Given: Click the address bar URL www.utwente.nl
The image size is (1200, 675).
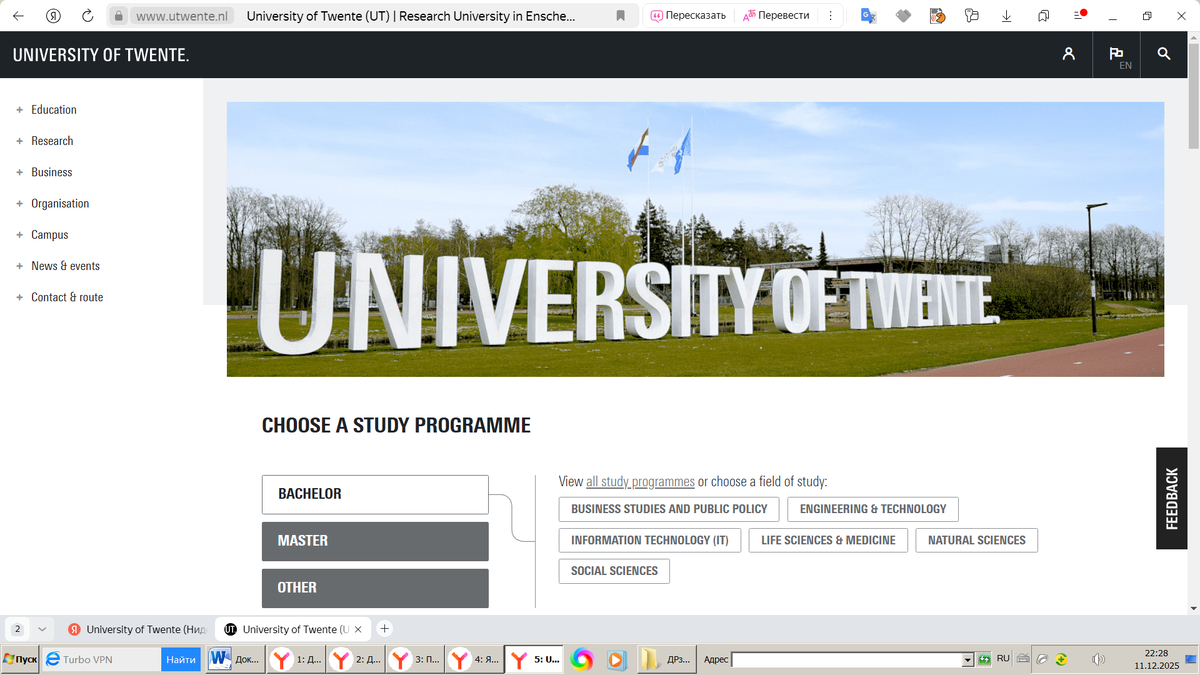Looking at the screenshot, I should click(182, 16).
